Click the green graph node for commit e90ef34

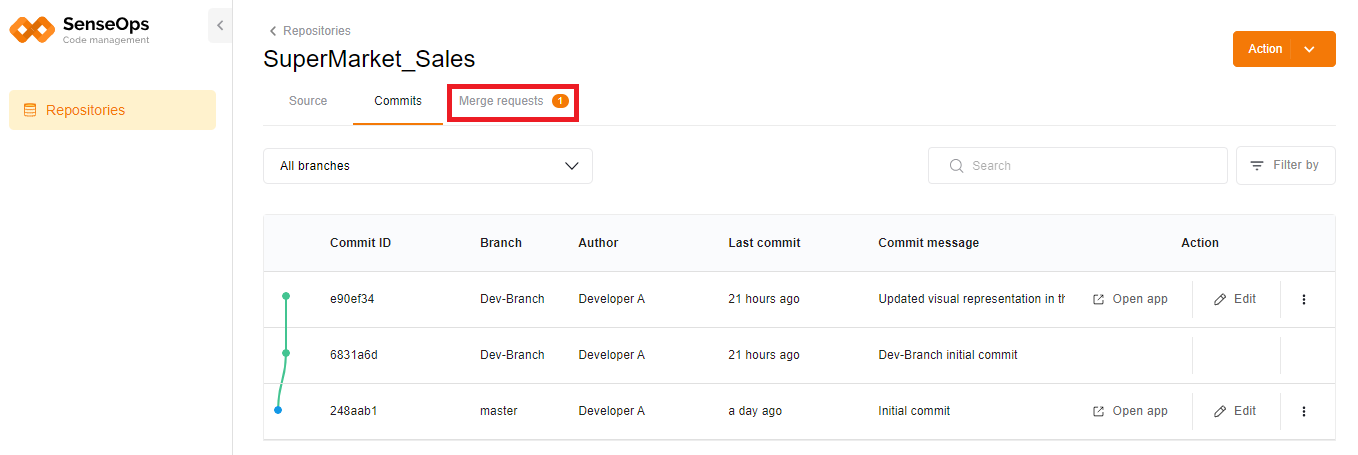[286, 296]
